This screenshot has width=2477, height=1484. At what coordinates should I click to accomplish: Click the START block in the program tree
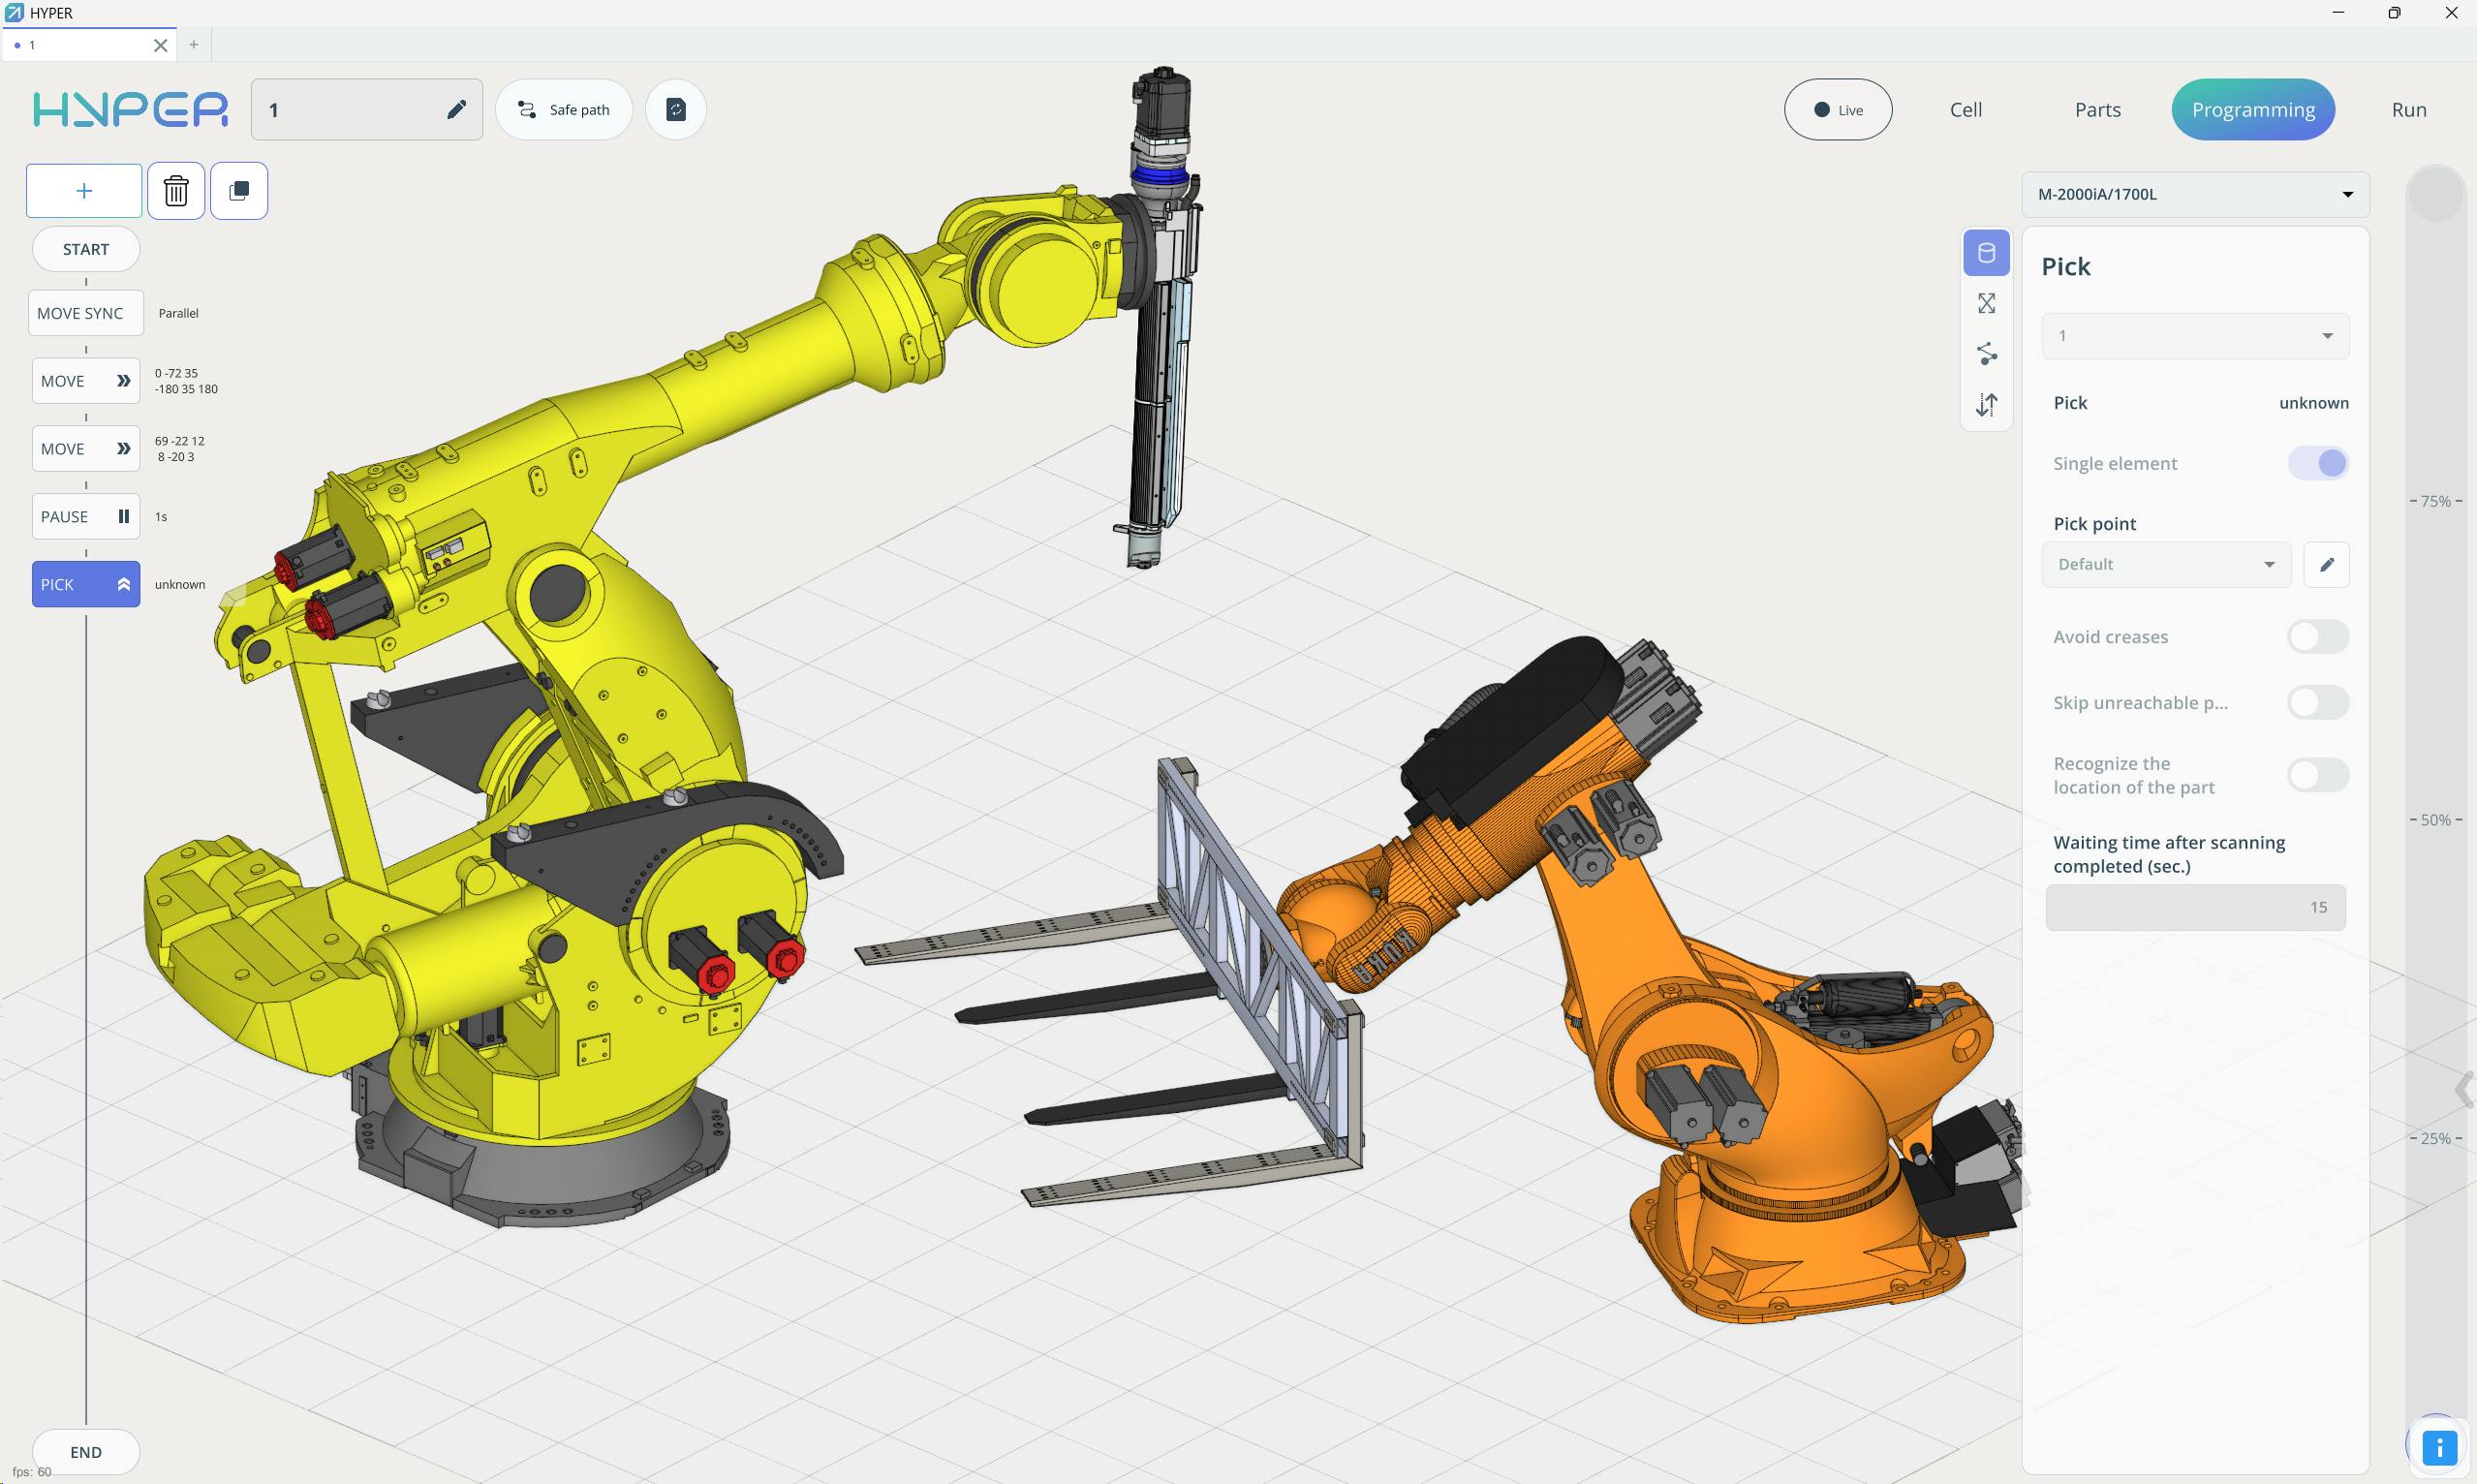click(x=85, y=249)
